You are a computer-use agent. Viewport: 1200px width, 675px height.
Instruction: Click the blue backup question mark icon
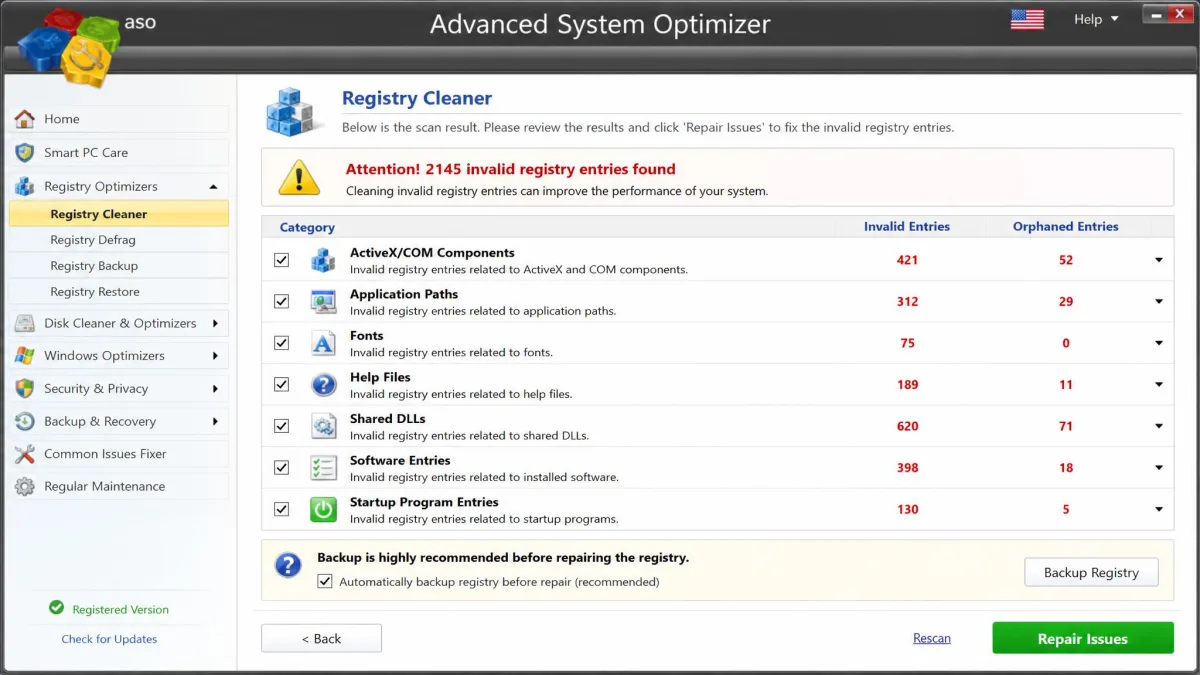point(288,566)
